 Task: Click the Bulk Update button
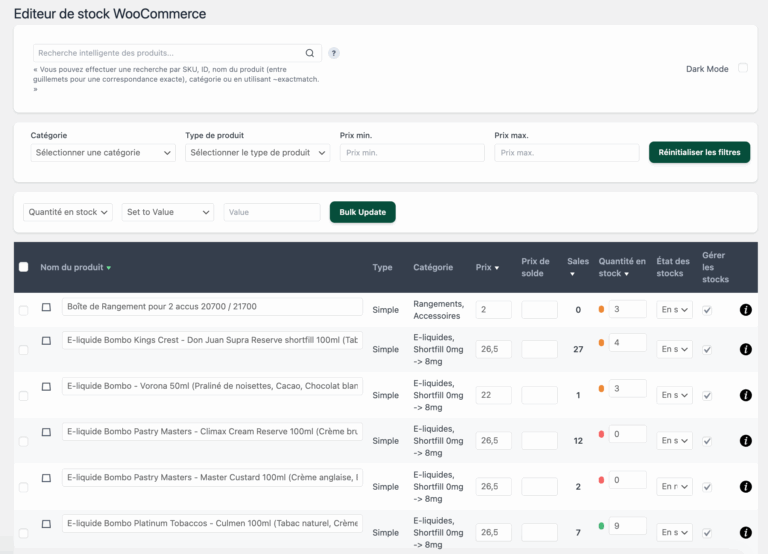pos(362,212)
